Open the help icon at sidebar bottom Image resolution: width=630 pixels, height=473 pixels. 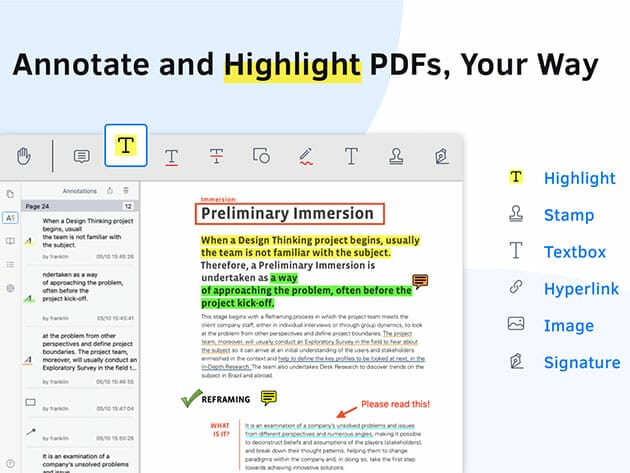10,288
